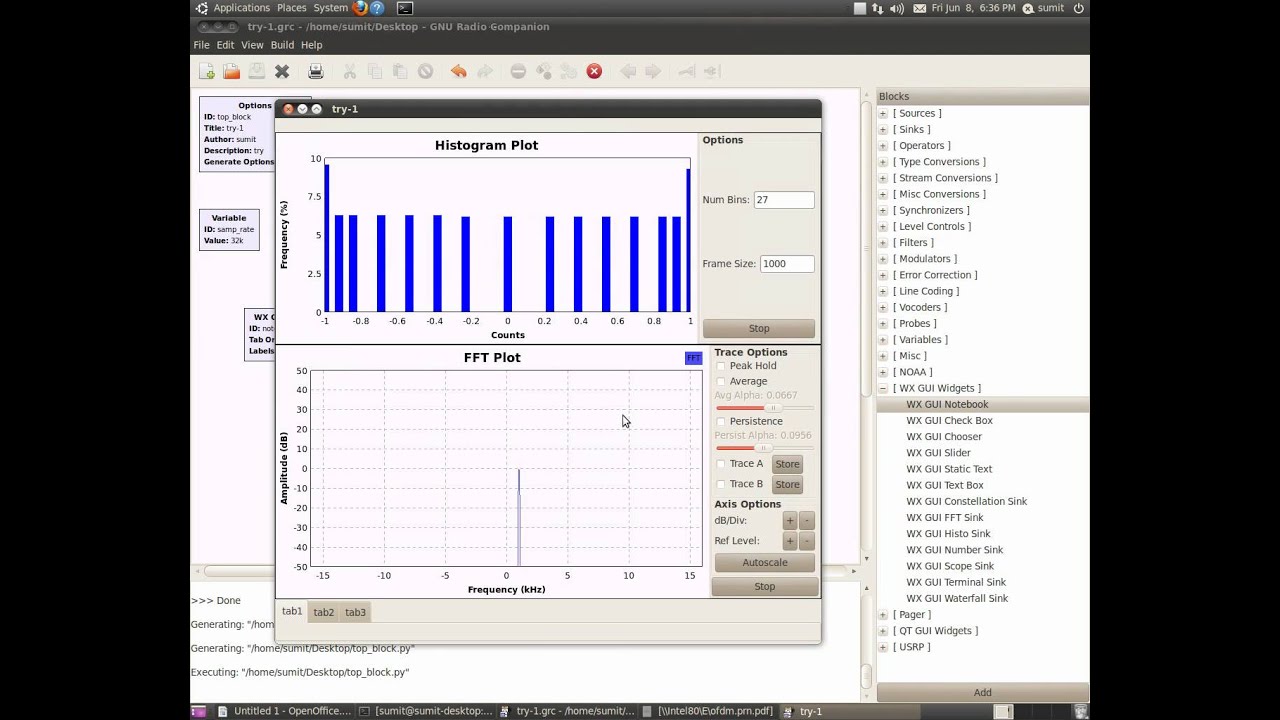Click the Print toolbar icon
This screenshot has height=720, width=1280.
[x=316, y=71]
